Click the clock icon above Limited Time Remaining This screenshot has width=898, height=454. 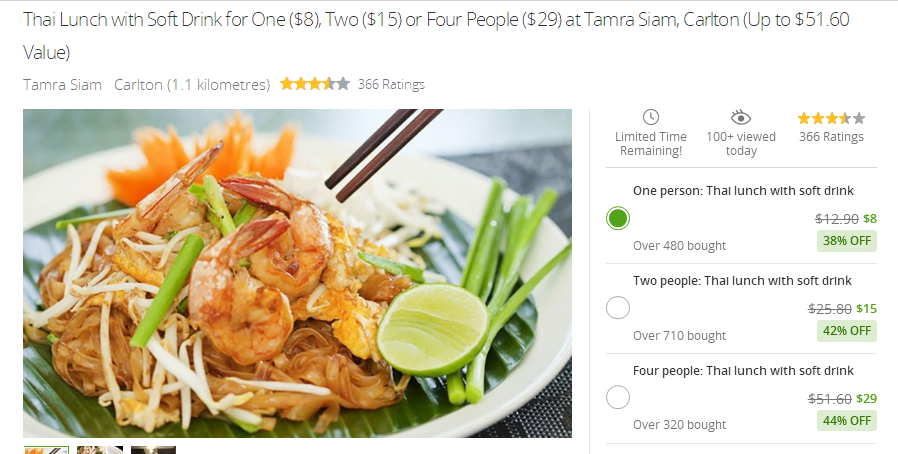[651, 117]
